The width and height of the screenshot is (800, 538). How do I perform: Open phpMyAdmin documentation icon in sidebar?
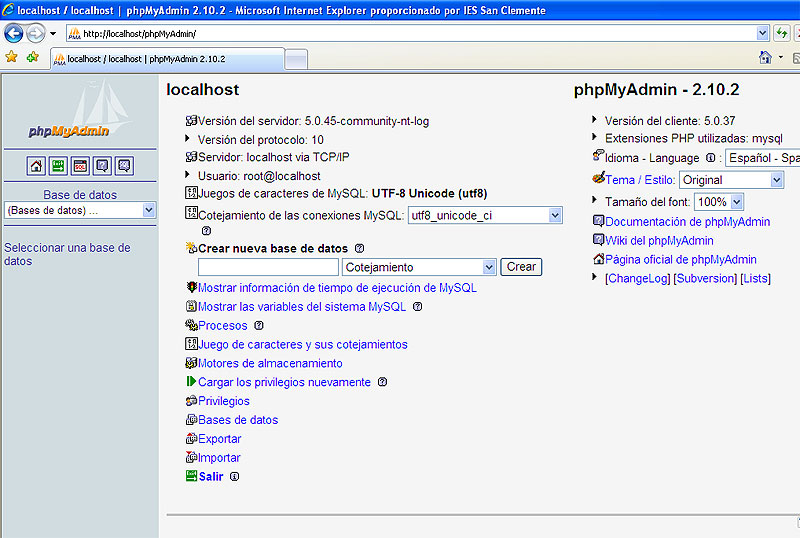pos(103,166)
